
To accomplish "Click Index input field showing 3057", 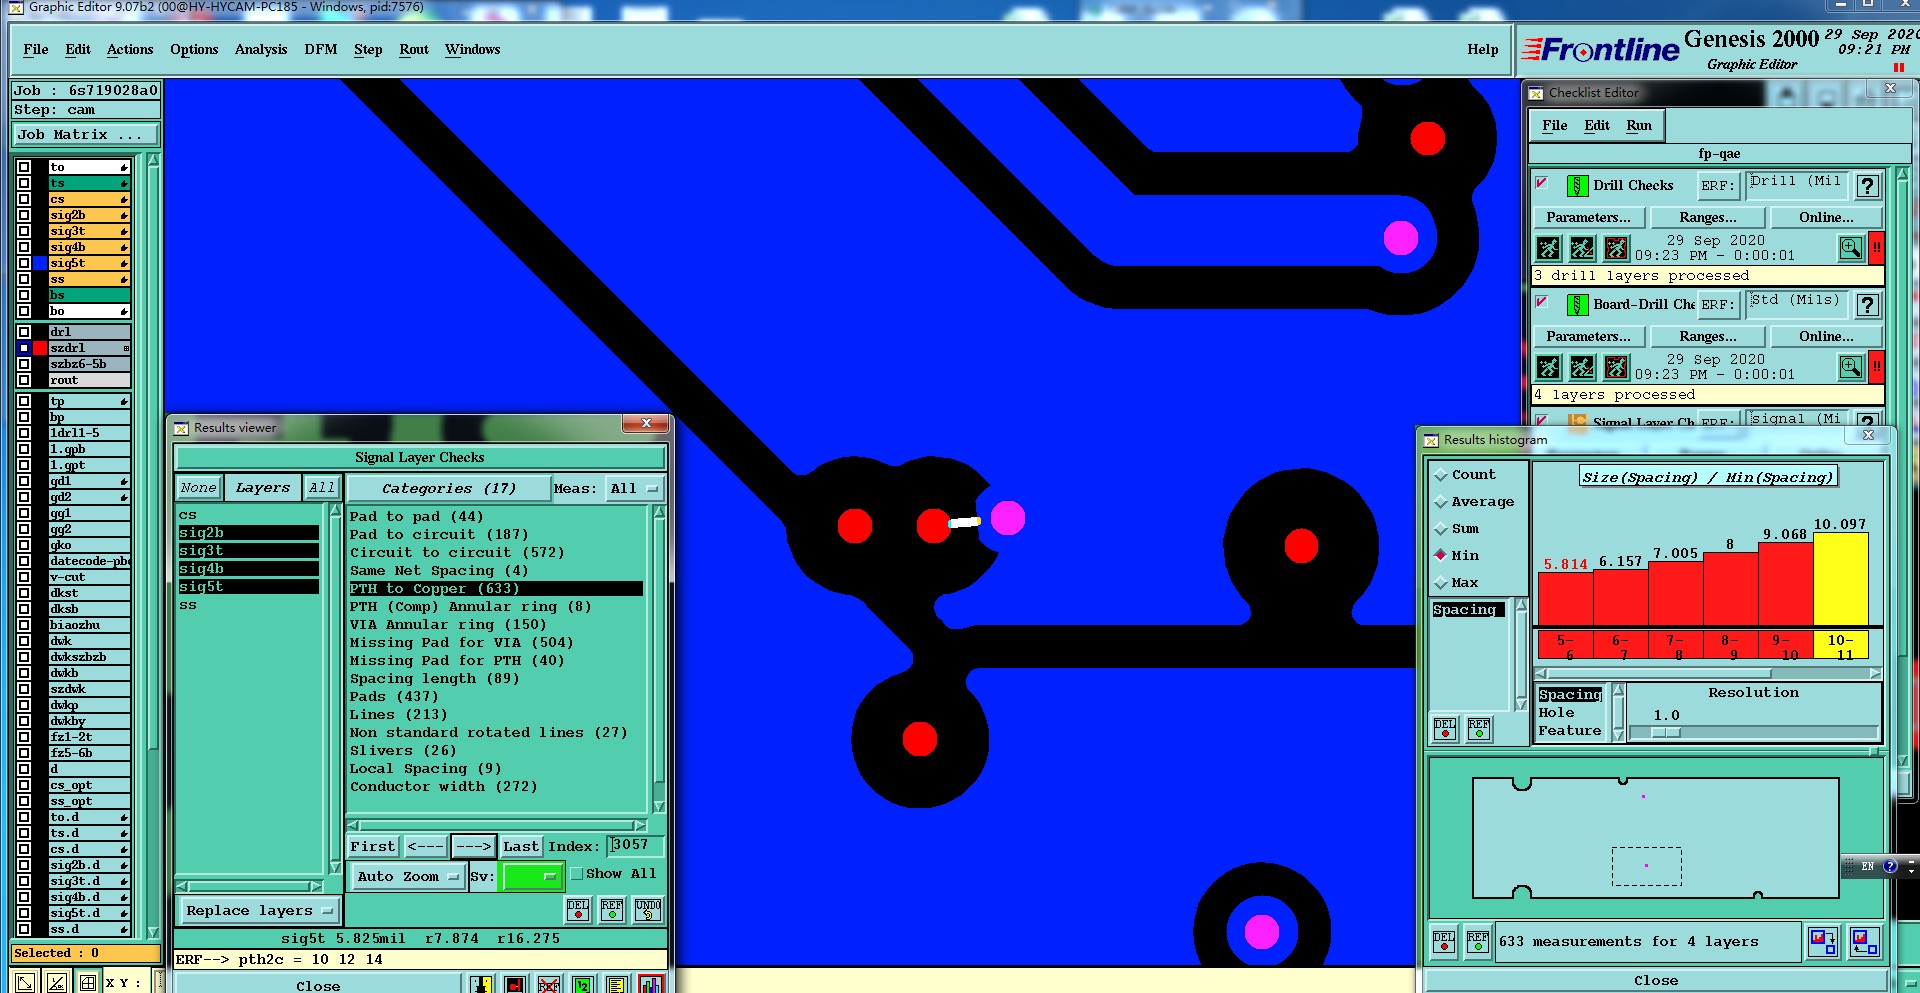I will pos(634,846).
